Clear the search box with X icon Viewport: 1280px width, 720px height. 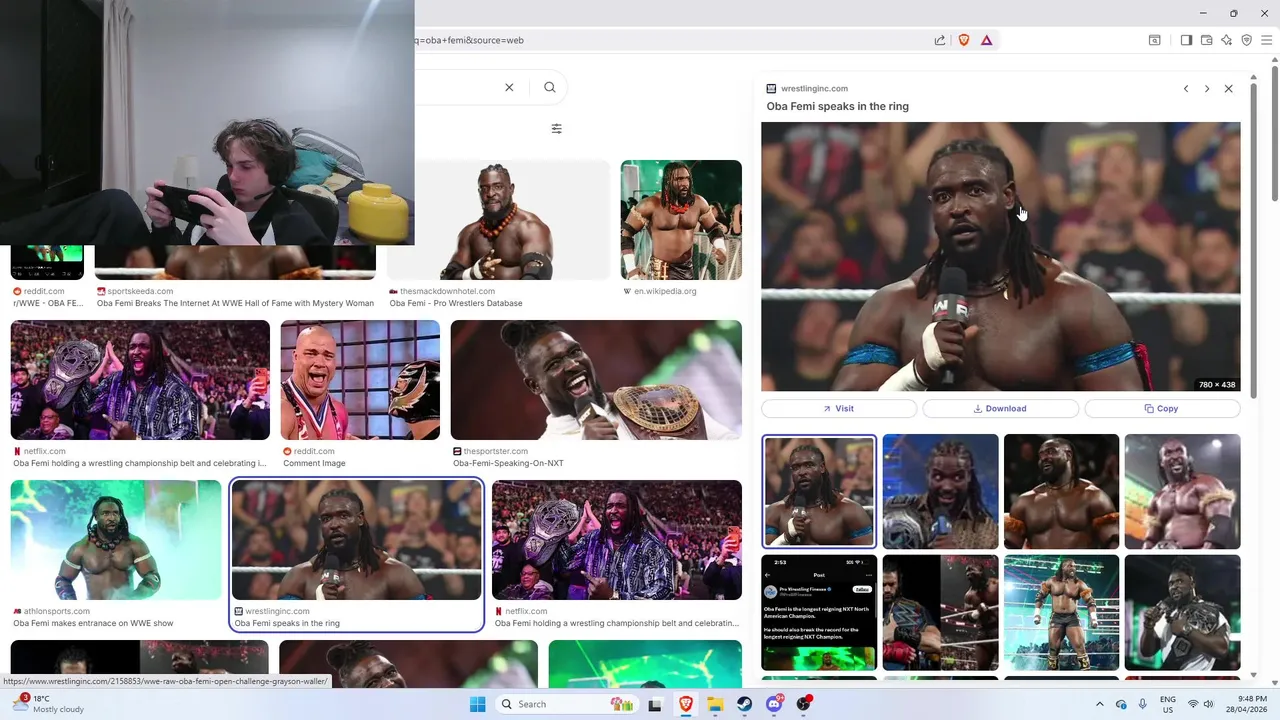point(509,87)
